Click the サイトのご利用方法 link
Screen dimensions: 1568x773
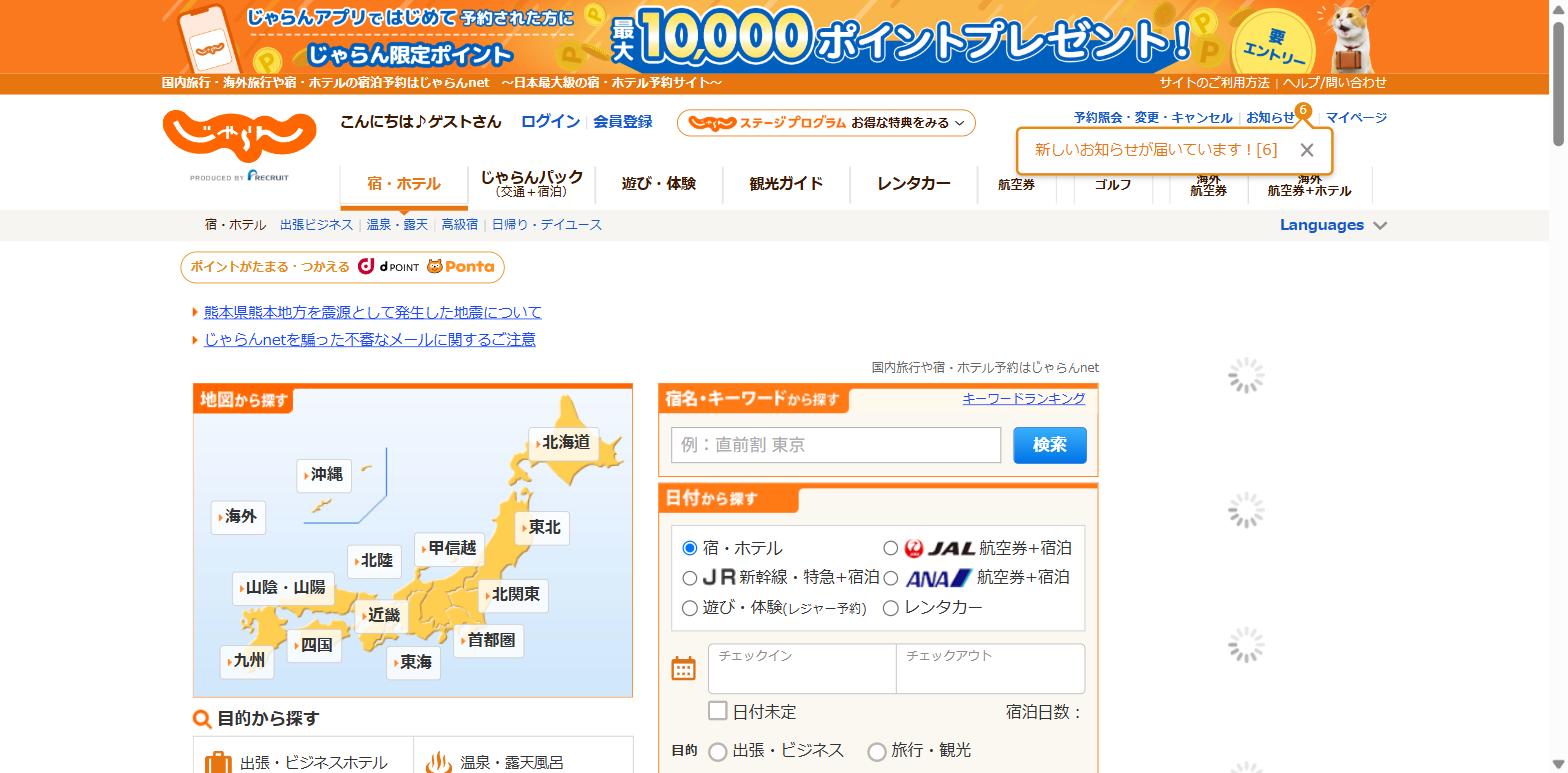pyautogui.click(x=1214, y=83)
